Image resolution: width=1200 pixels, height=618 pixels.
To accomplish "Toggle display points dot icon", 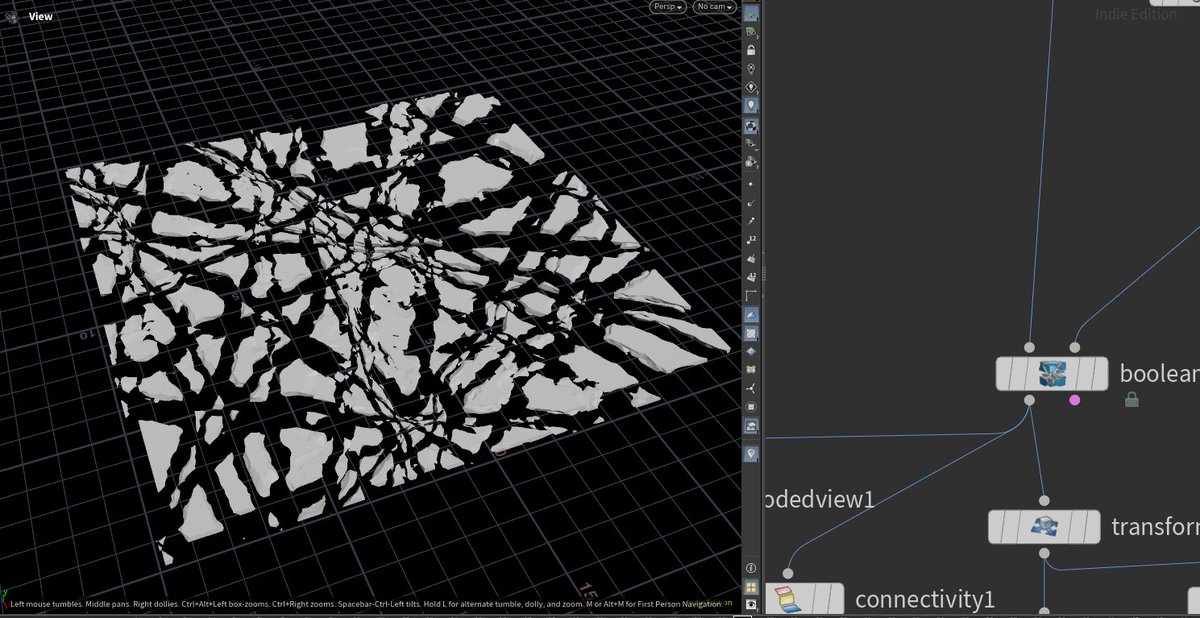I will [x=751, y=184].
